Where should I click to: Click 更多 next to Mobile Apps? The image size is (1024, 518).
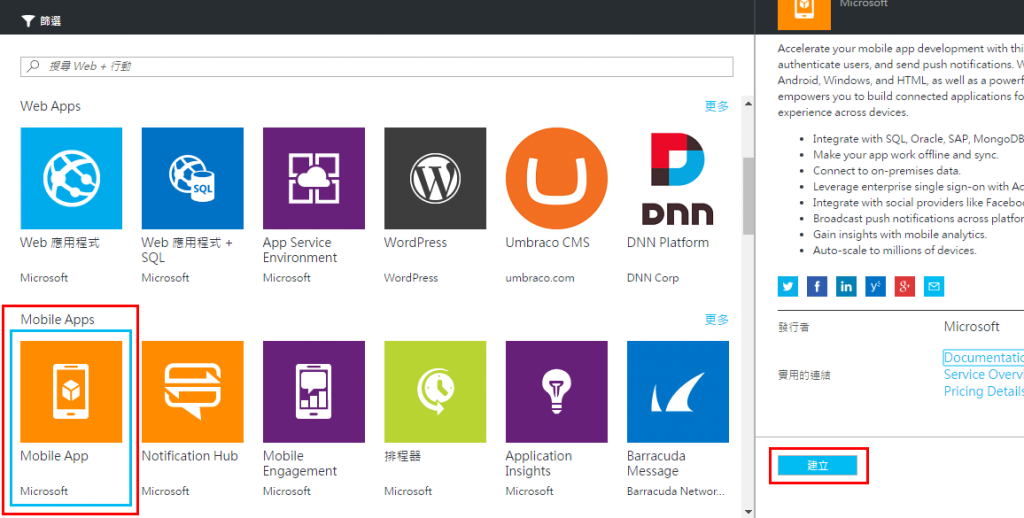pyautogui.click(x=717, y=319)
